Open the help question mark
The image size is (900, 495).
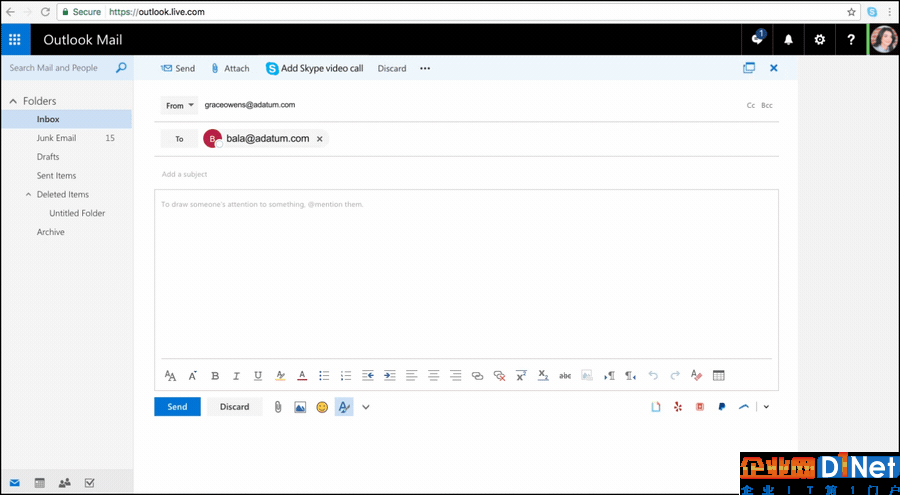coord(851,40)
